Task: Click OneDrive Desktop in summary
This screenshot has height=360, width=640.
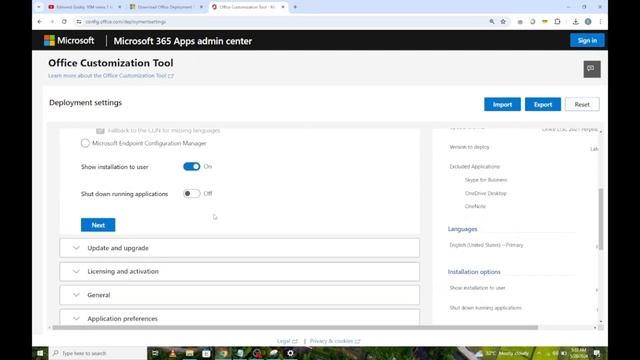Action: [485, 193]
